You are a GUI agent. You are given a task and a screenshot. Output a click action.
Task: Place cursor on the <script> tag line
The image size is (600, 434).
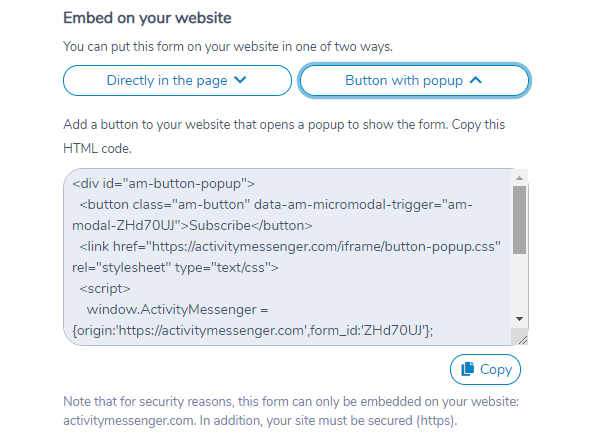105,289
